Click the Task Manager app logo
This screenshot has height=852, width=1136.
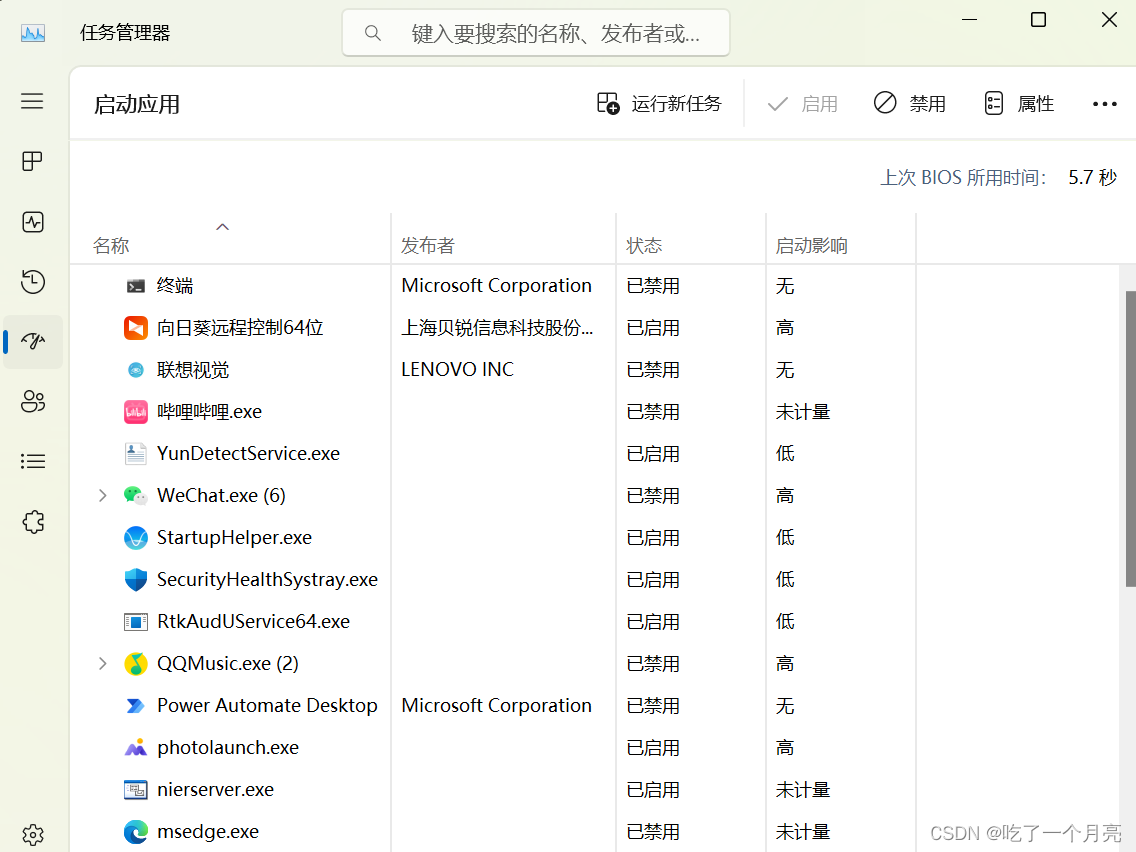pyautogui.click(x=33, y=33)
